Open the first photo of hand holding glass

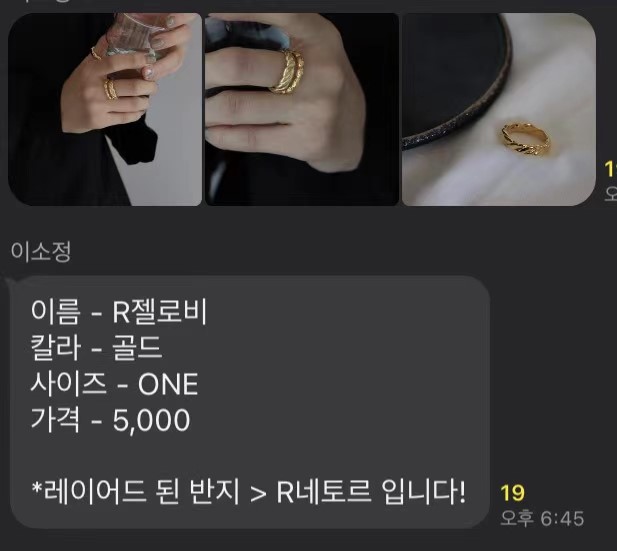pos(105,109)
